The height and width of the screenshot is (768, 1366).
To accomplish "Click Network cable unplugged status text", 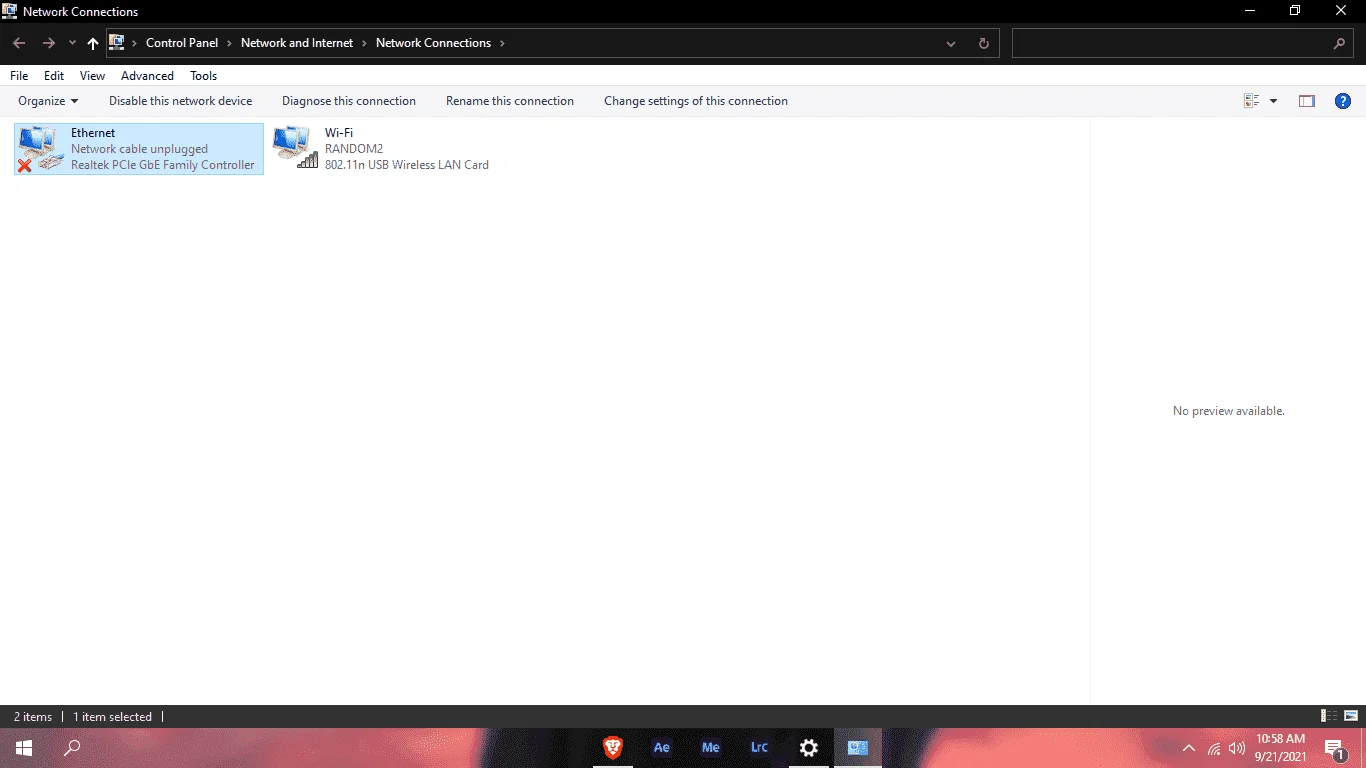I will (x=139, y=149).
